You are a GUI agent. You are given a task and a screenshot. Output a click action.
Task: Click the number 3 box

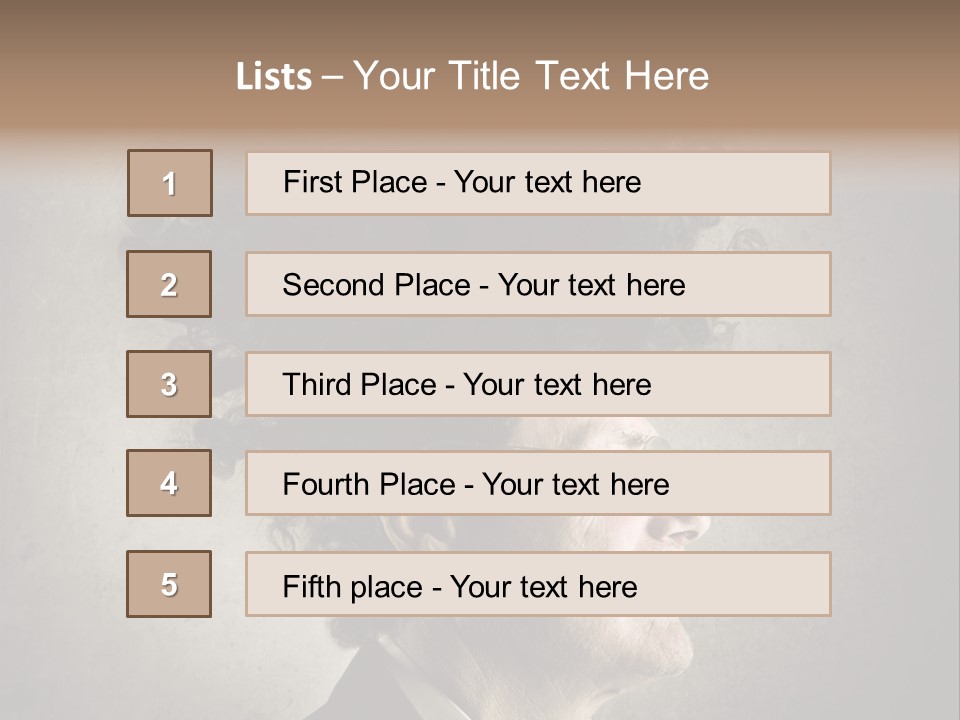click(x=169, y=384)
